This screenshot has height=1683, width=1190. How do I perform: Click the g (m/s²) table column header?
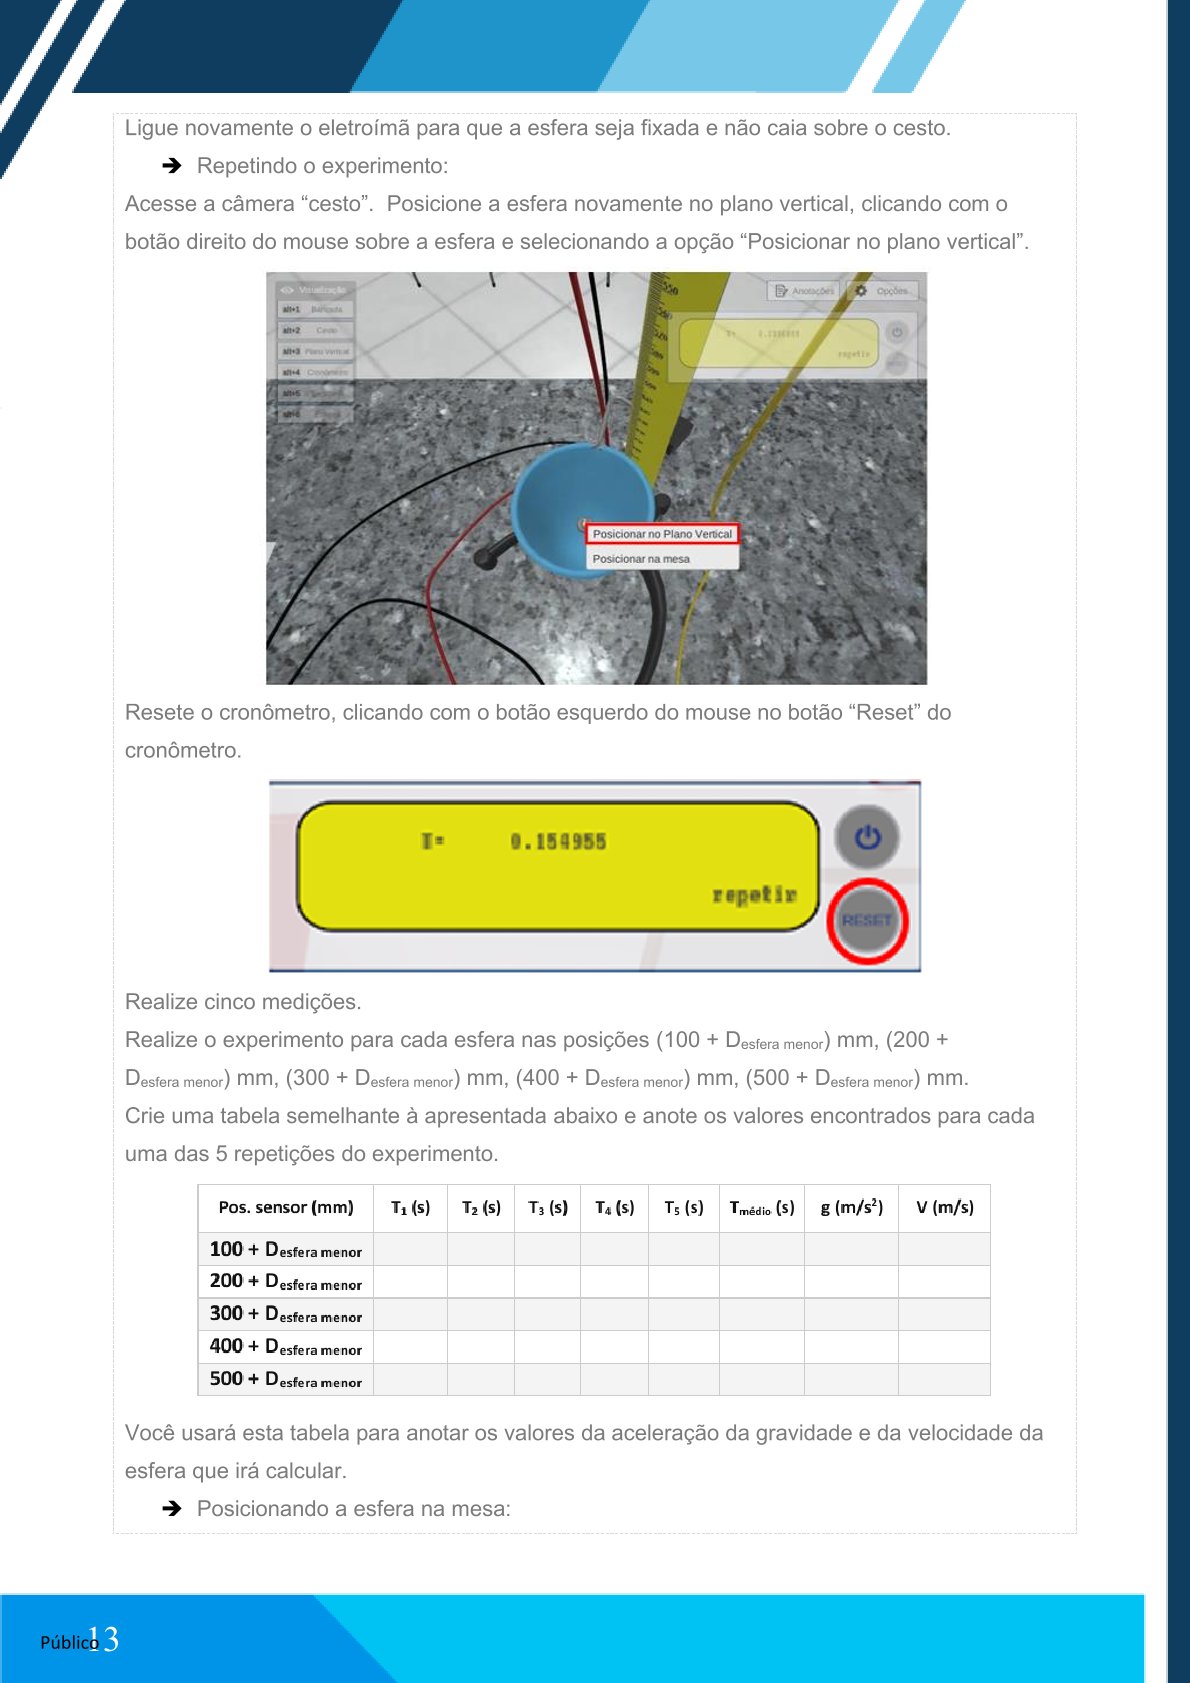pos(851,1208)
